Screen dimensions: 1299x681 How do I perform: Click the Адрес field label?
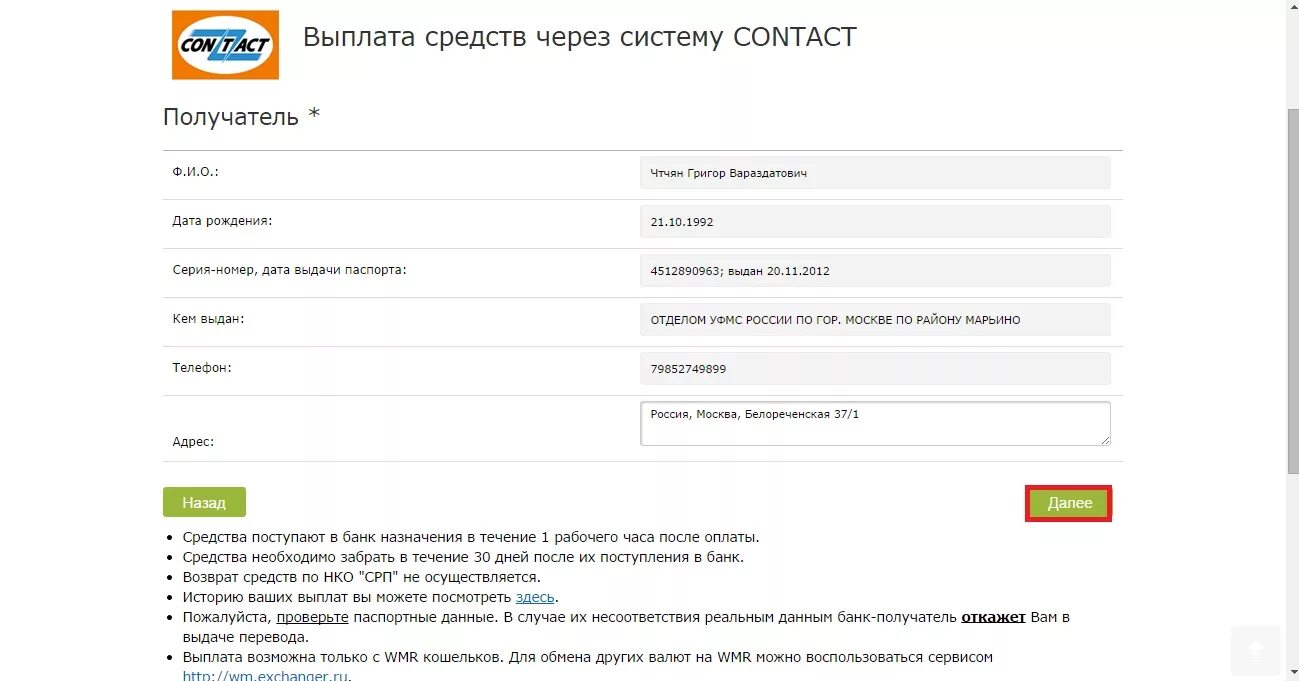[193, 441]
